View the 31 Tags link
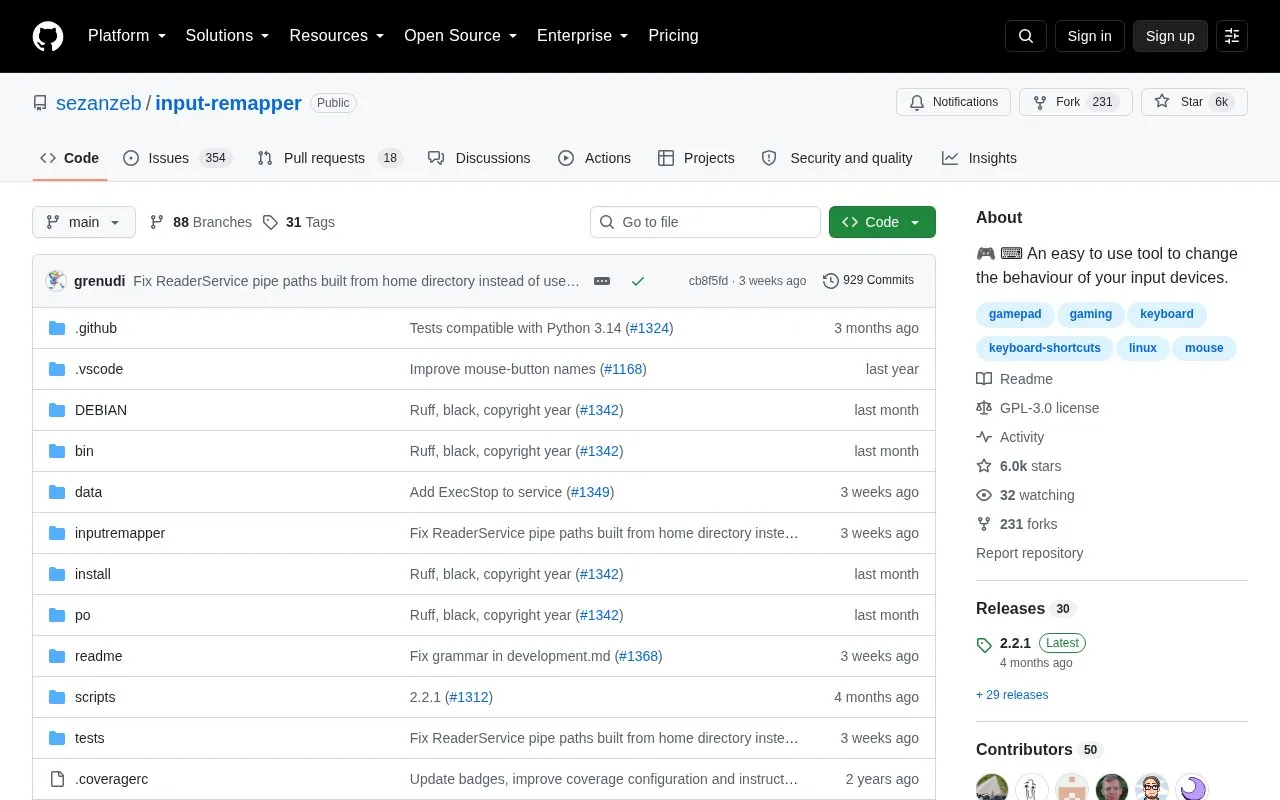The width and height of the screenshot is (1280, 800). pos(299,222)
